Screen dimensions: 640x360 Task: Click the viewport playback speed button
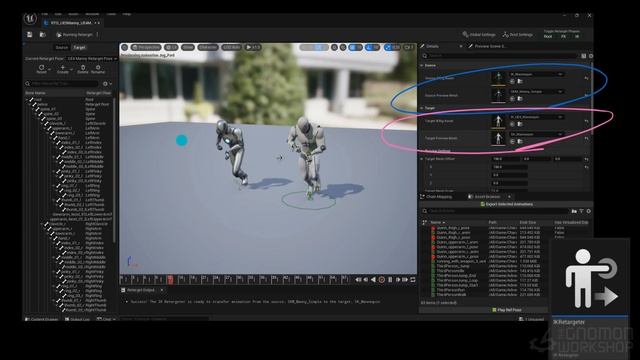point(253,47)
